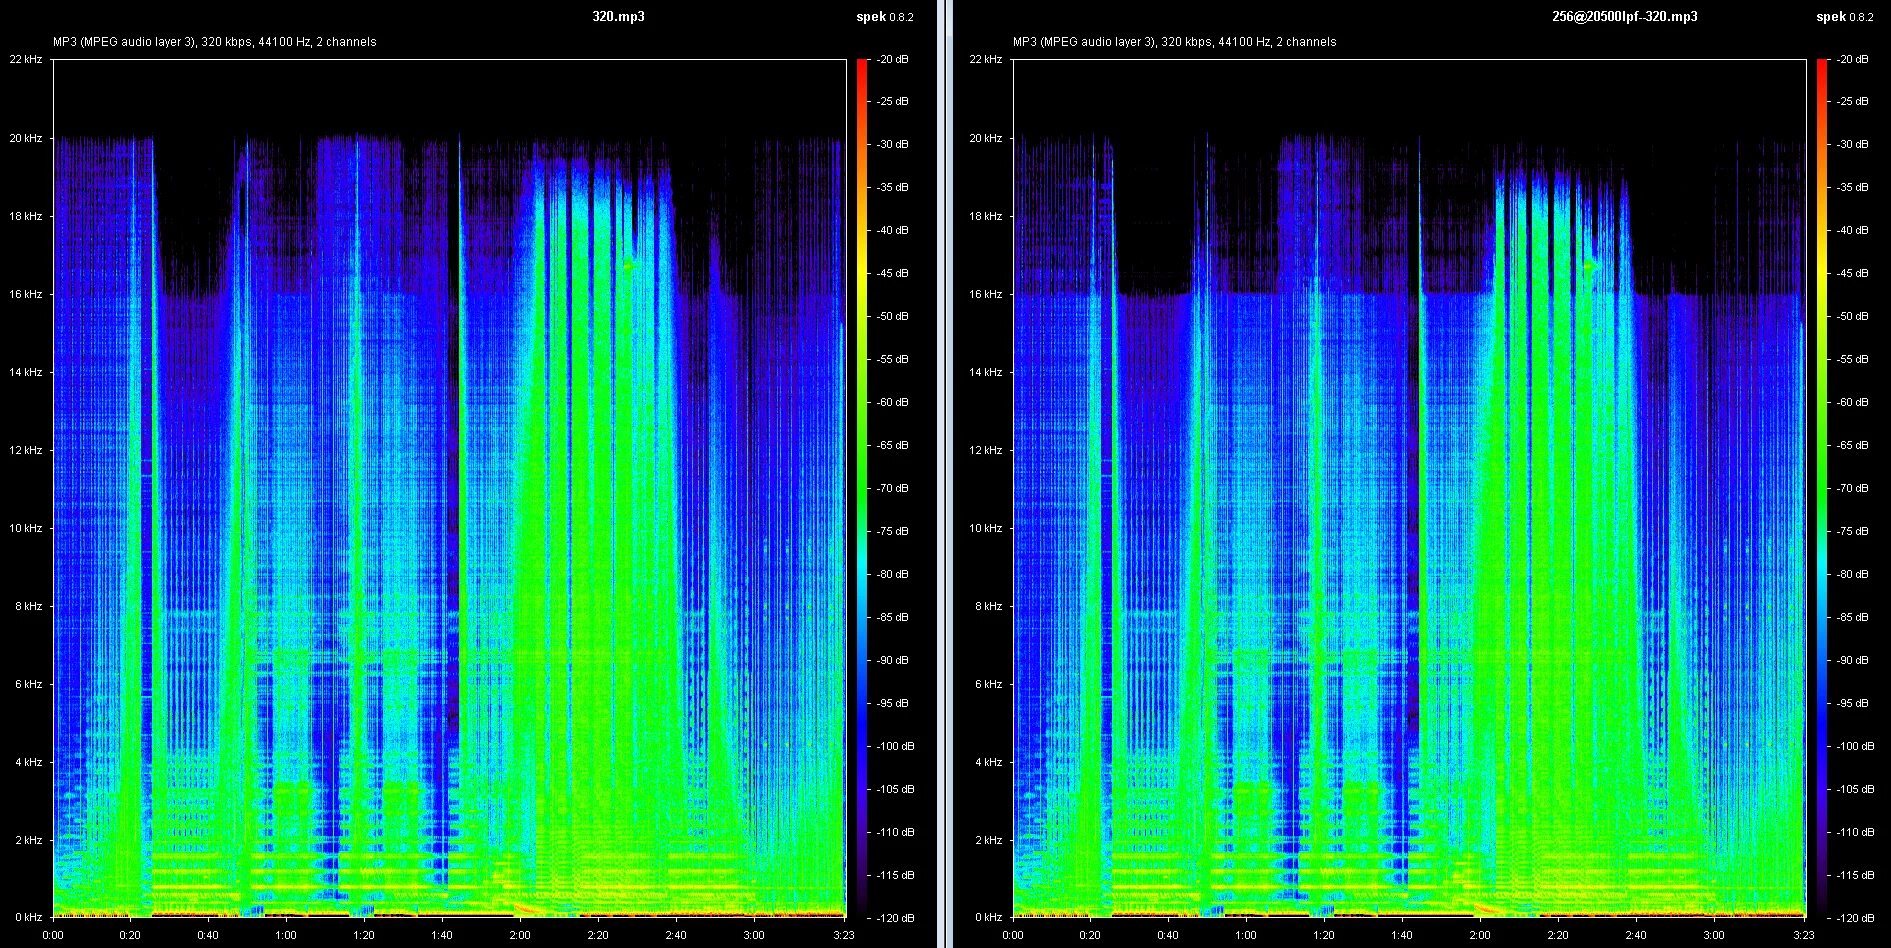This screenshot has height=948, width=1891.
Task: Click the 0:40 time label in 320.mp3 window
Action: pos(208,935)
